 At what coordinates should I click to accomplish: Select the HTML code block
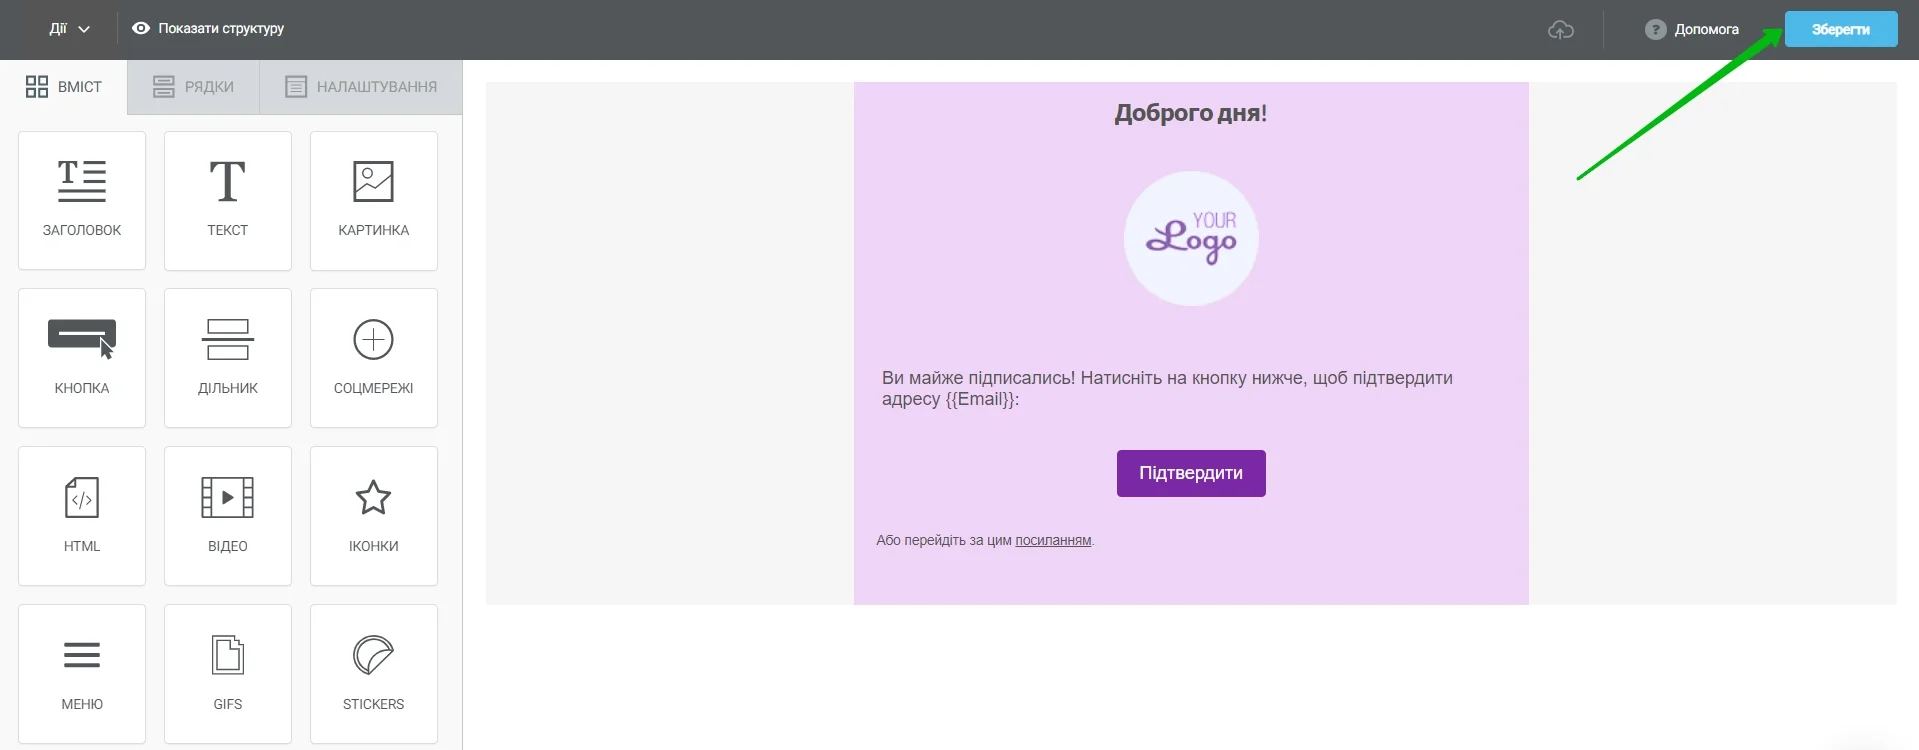(82, 516)
